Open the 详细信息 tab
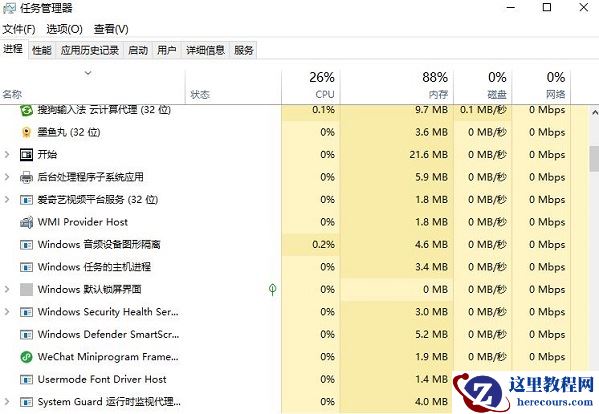Viewport: 599px width, 414px height. pyautogui.click(x=205, y=50)
